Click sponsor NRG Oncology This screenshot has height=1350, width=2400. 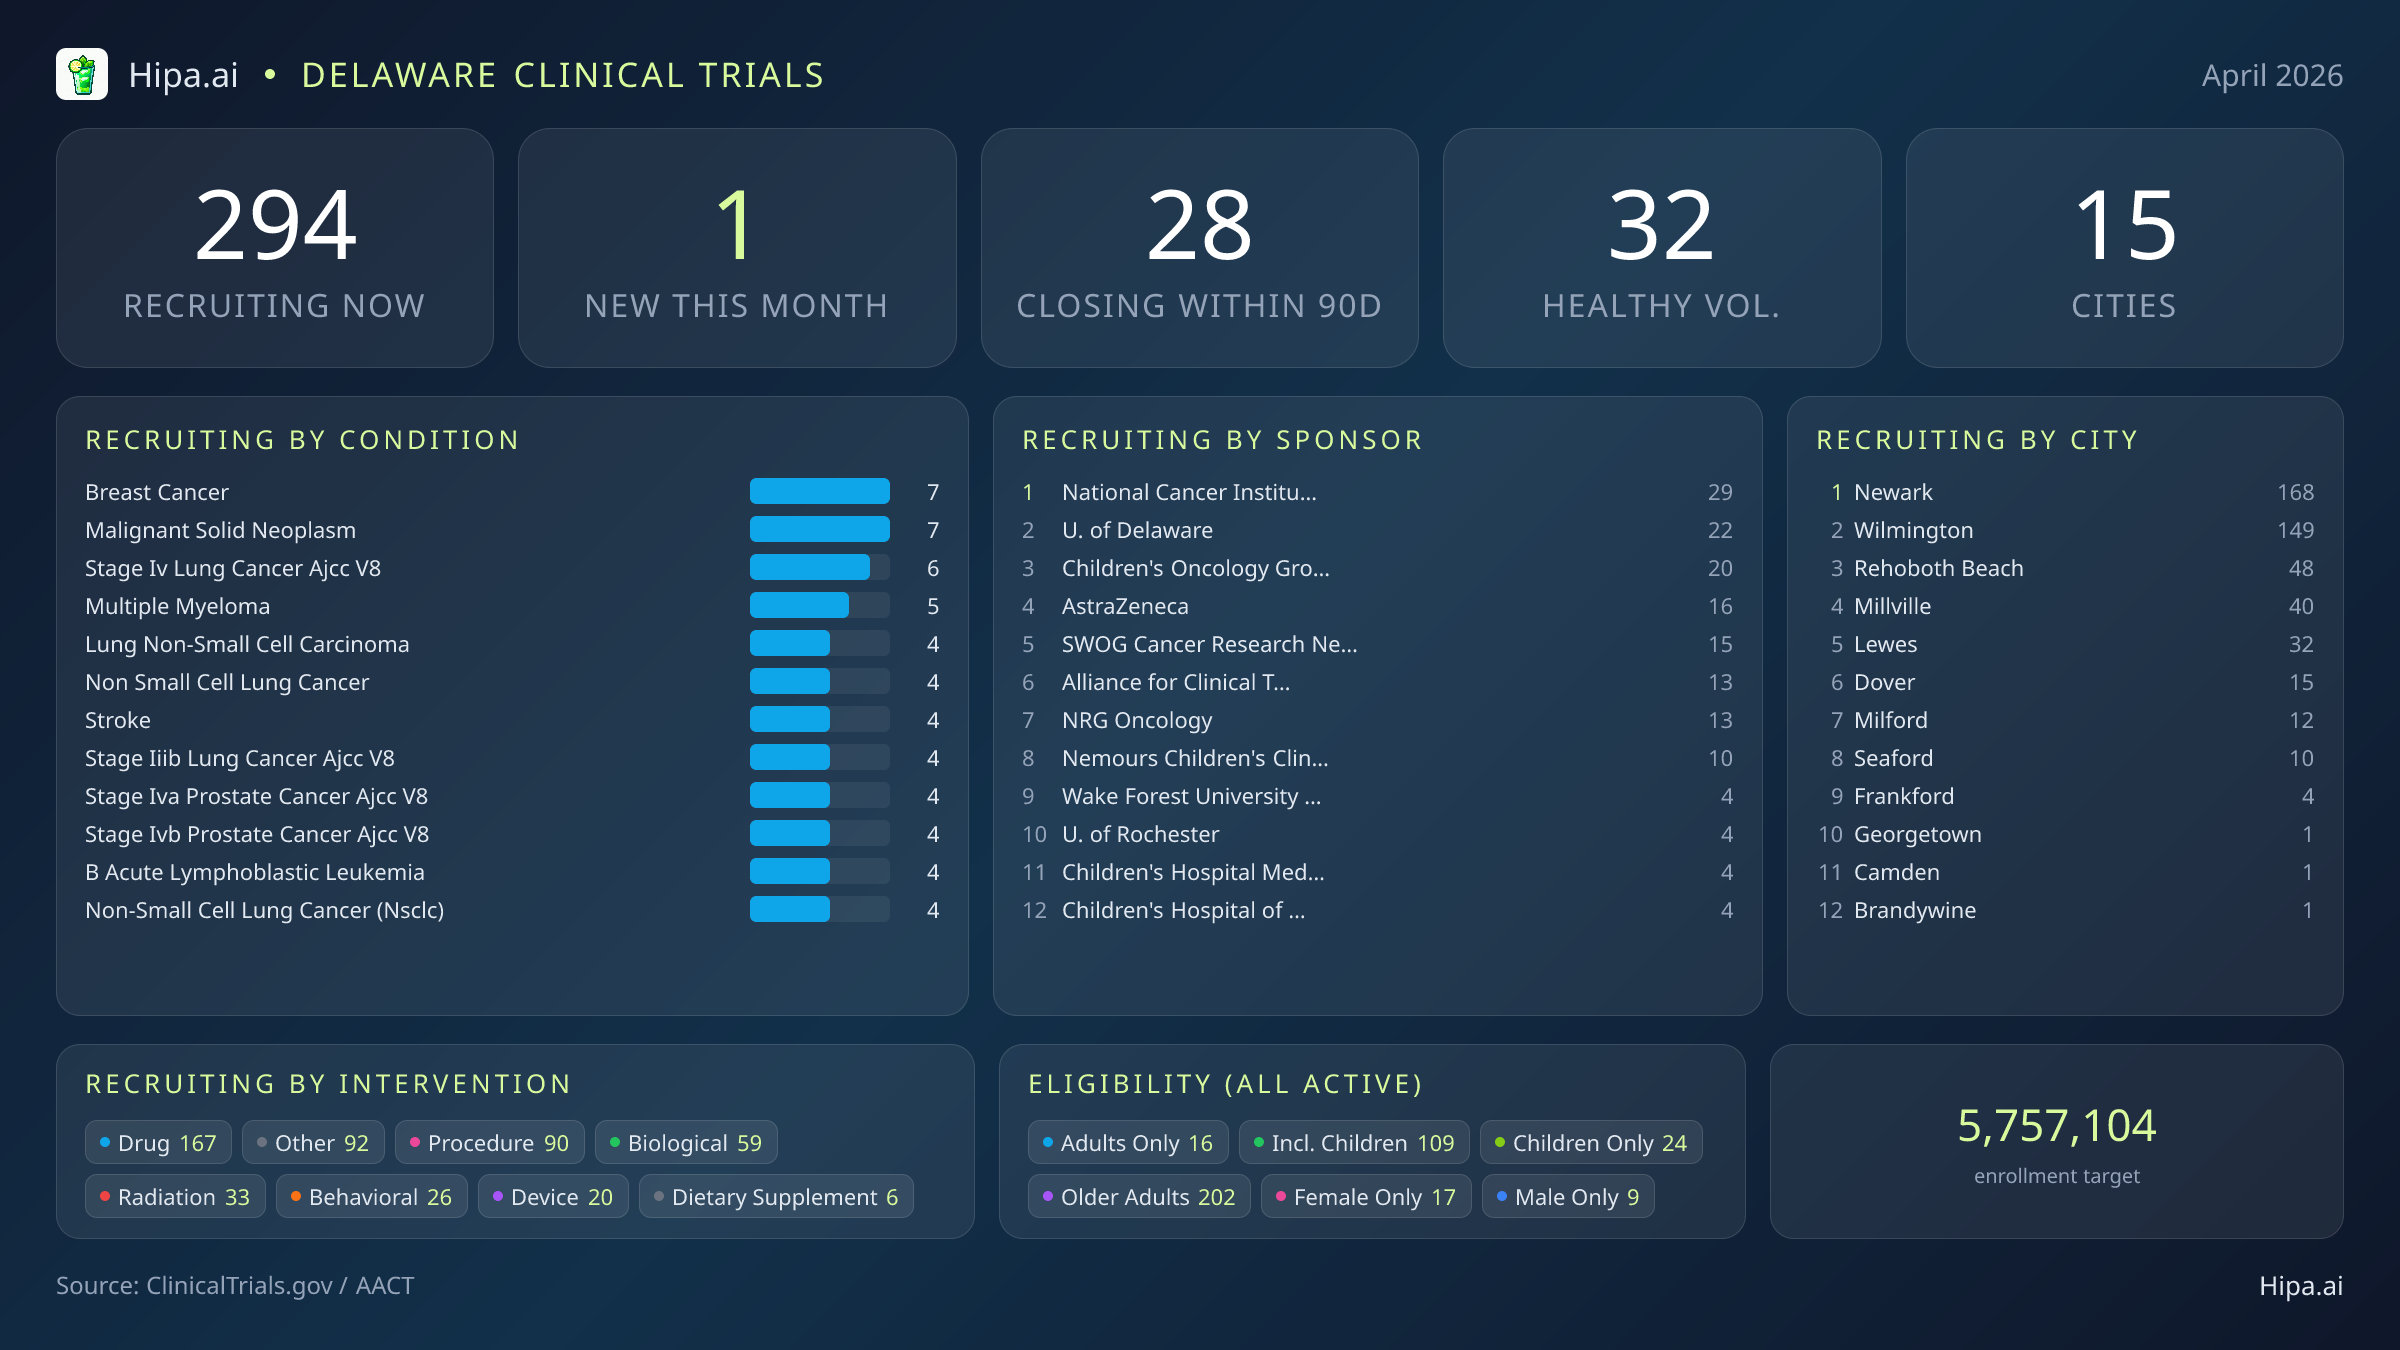[1377, 720]
